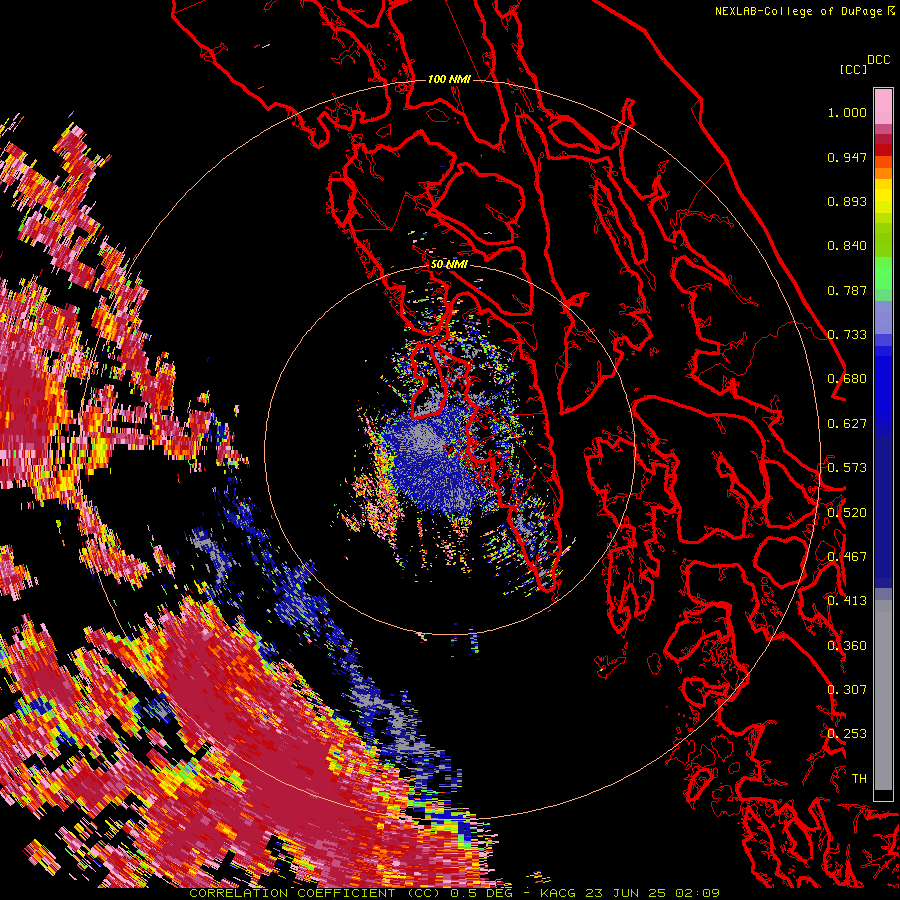Click the KACG station identifier in caption
The width and height of the screenshot is (900, 900).
click(x=557, y=893)
